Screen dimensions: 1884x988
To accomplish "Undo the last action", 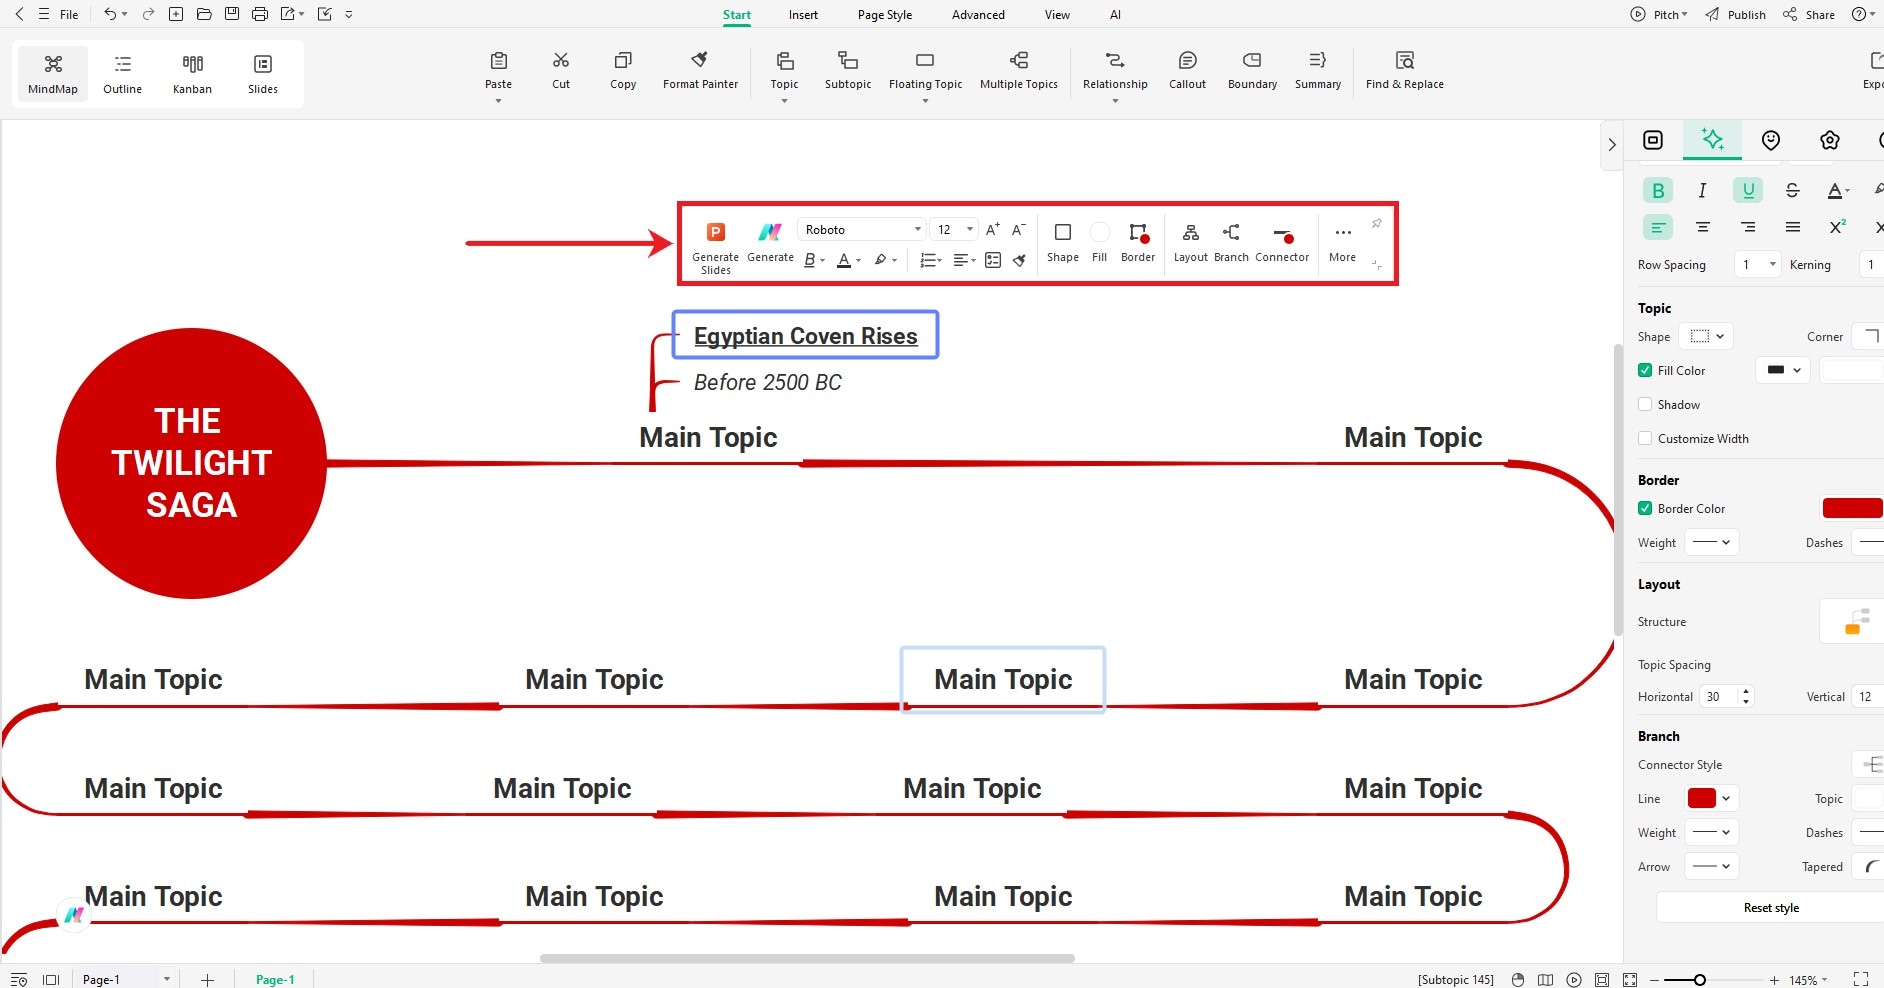I will point(110,14).
